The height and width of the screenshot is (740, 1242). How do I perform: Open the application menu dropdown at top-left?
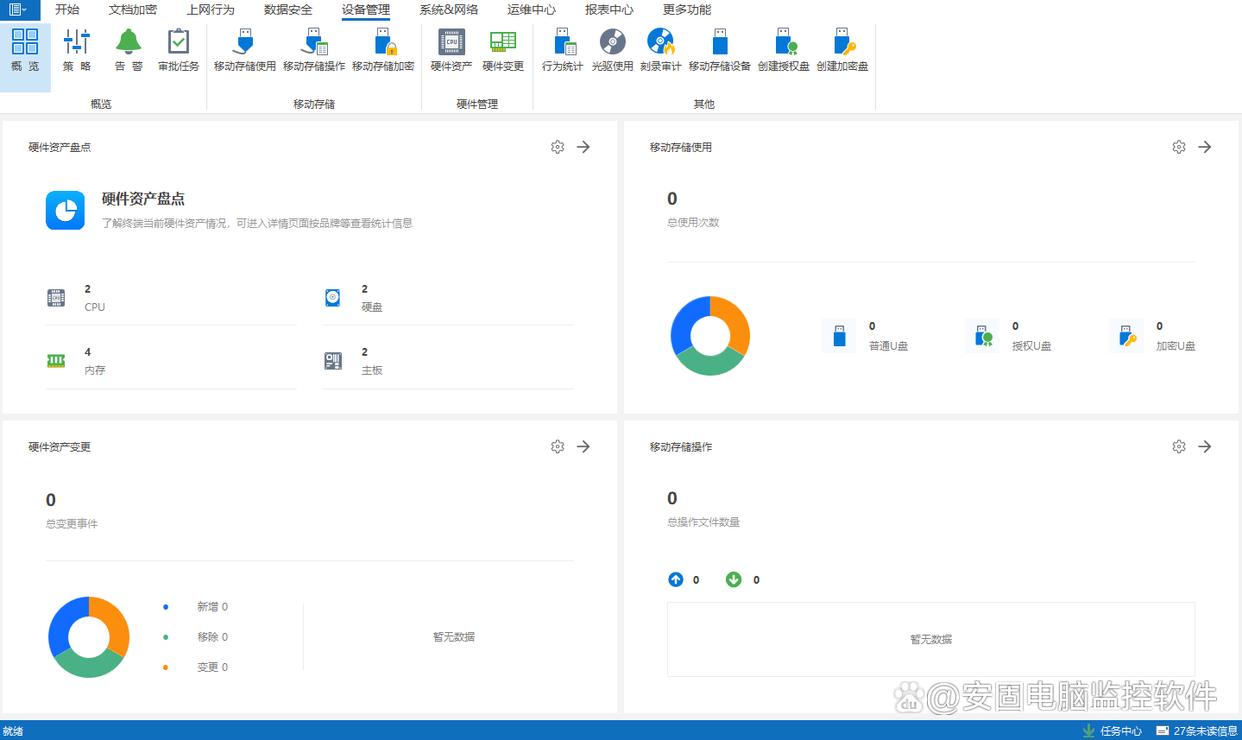(19, 10)
